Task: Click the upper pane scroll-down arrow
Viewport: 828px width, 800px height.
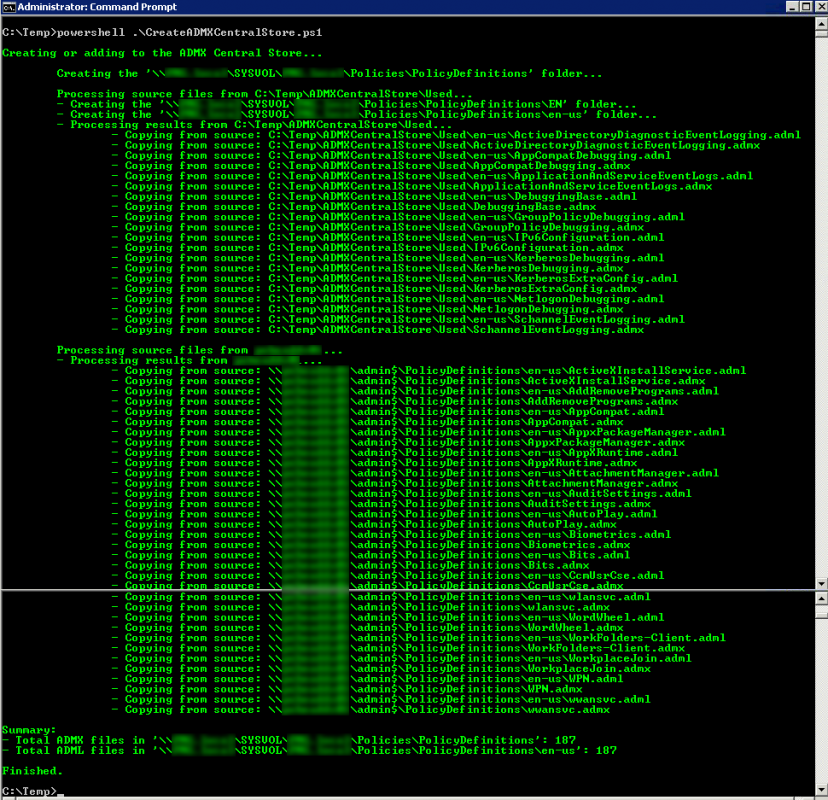Action: 821,583
